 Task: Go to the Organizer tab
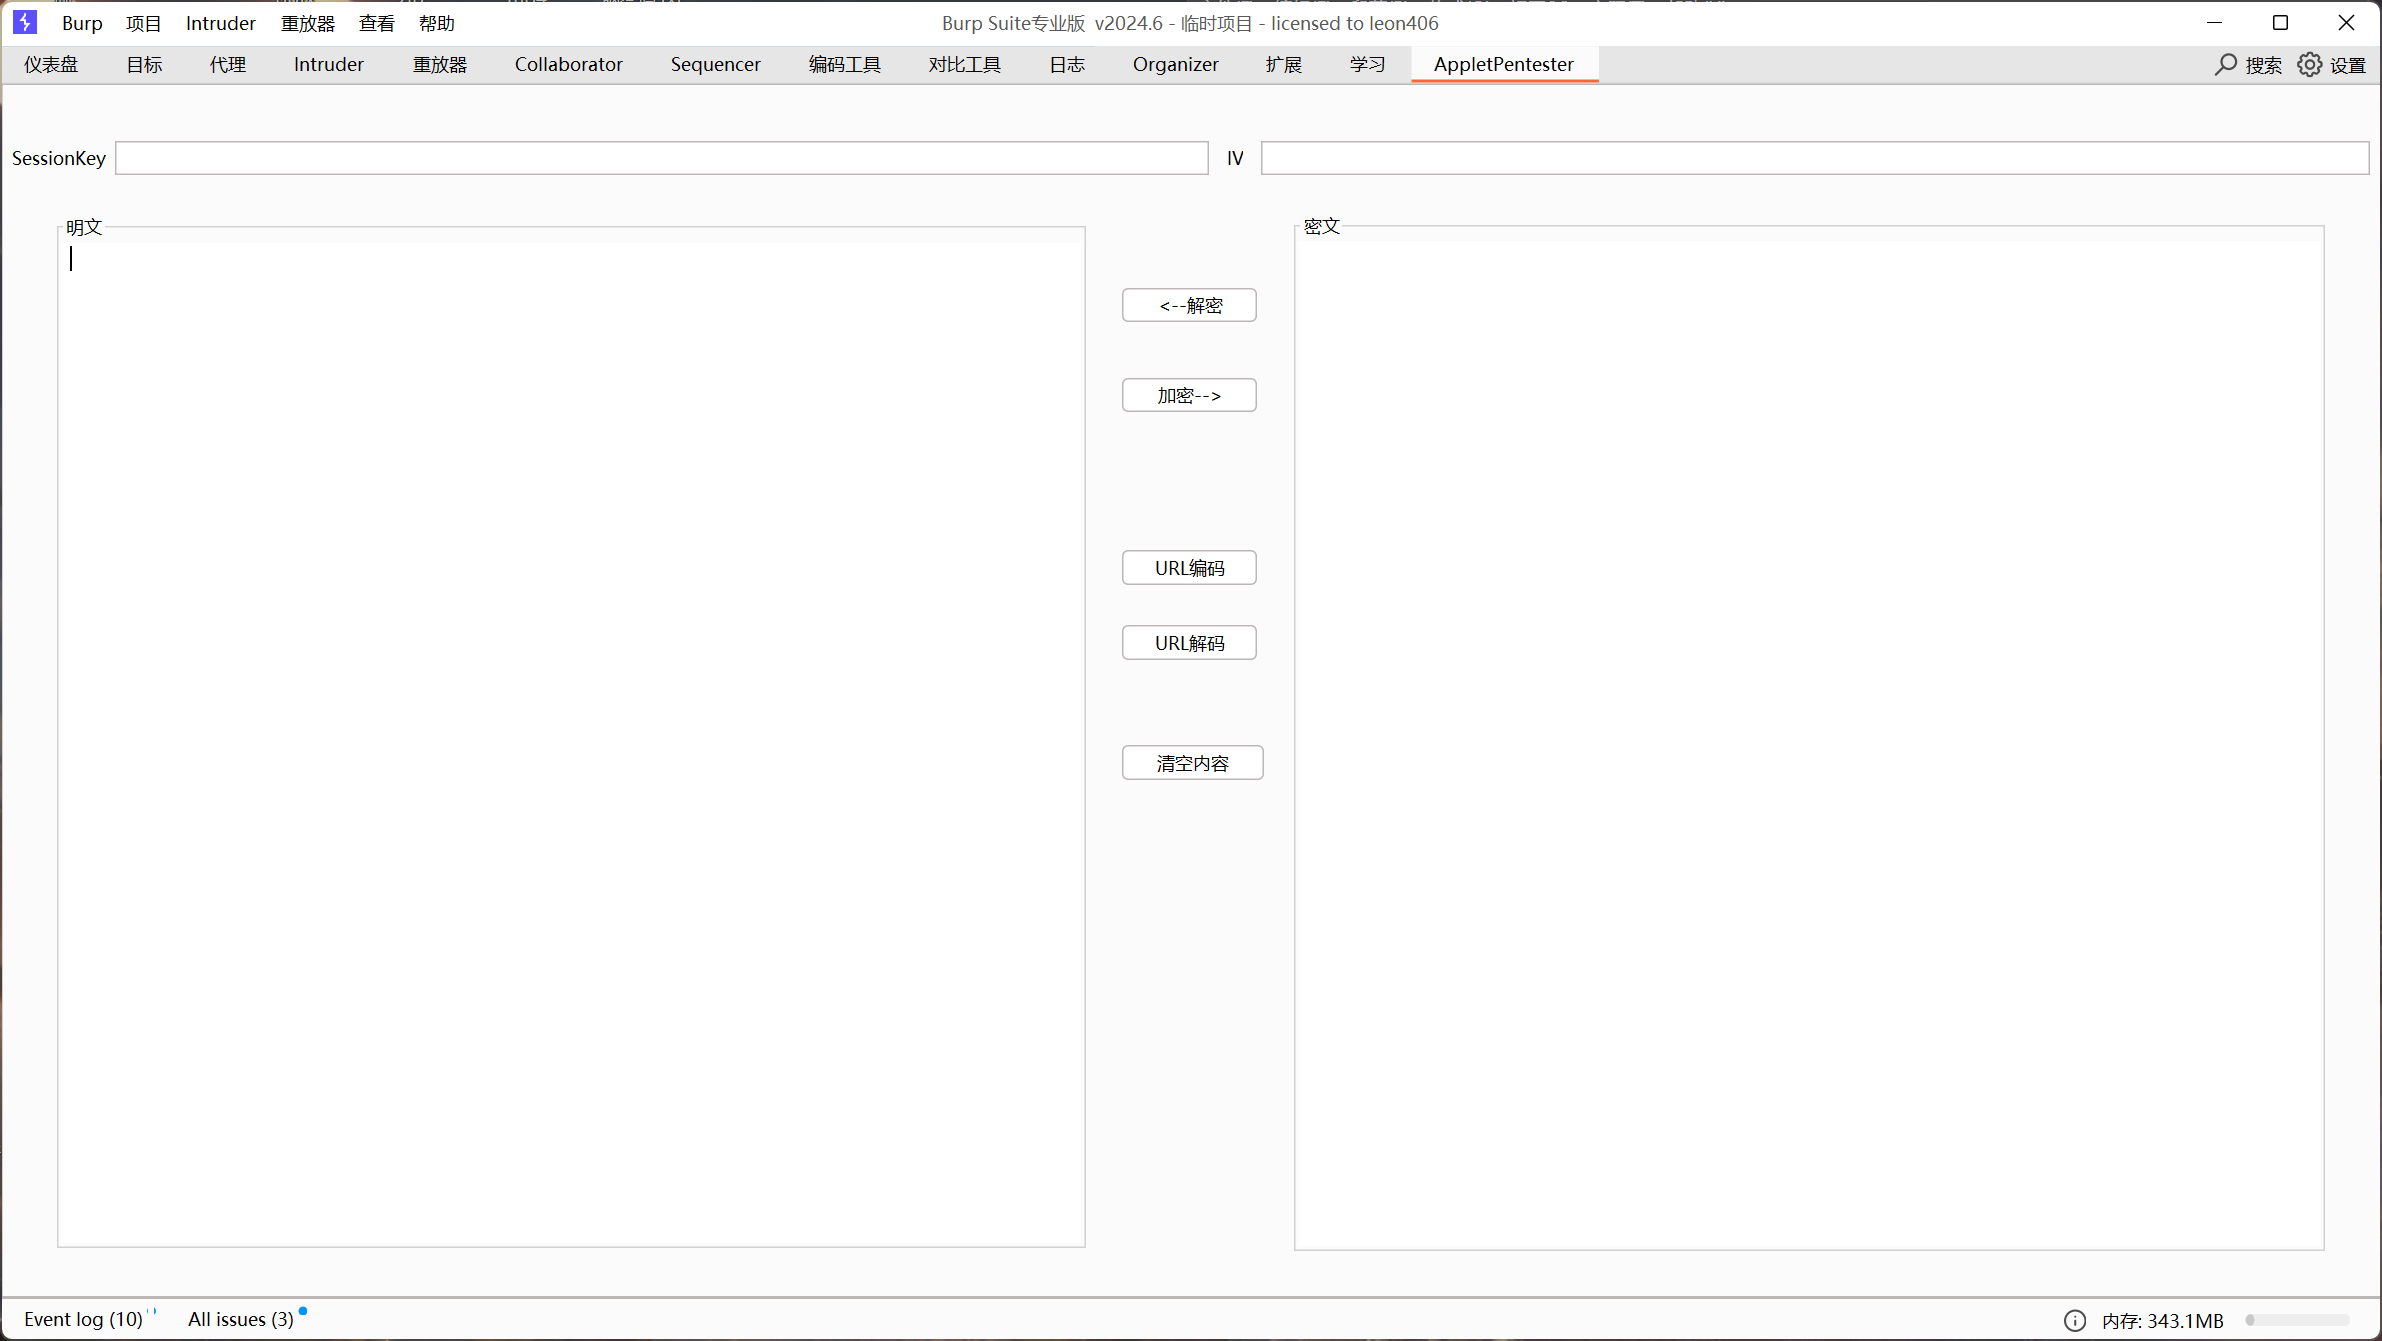pyautogui.click(x=1175, y=65)
